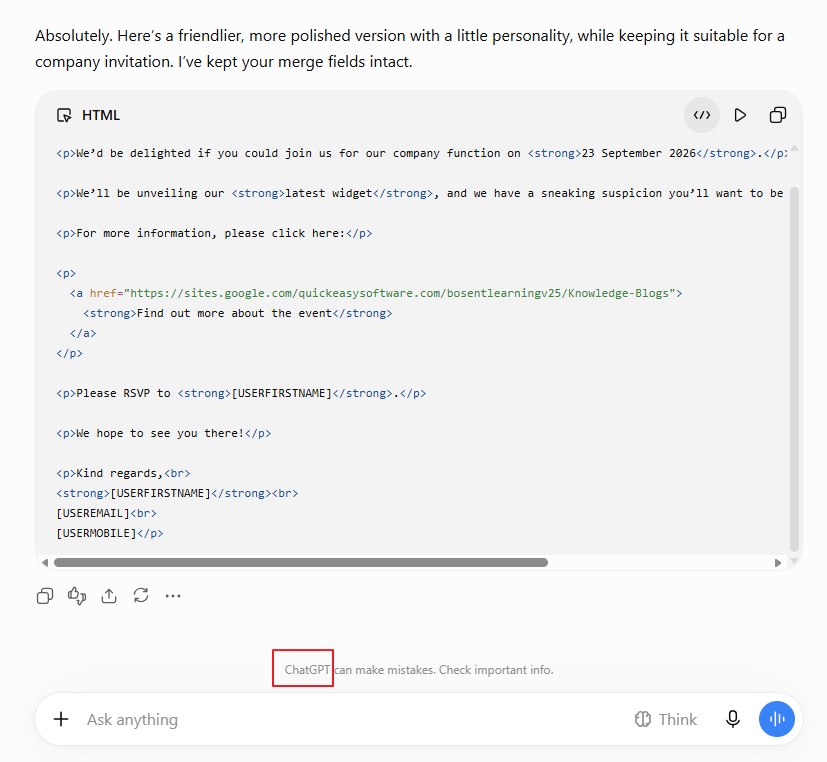Click the HTML canvas icon beside the title
The width and height of the screenshot is (827, 762).
pyautogui.click(x=64, y=115)
